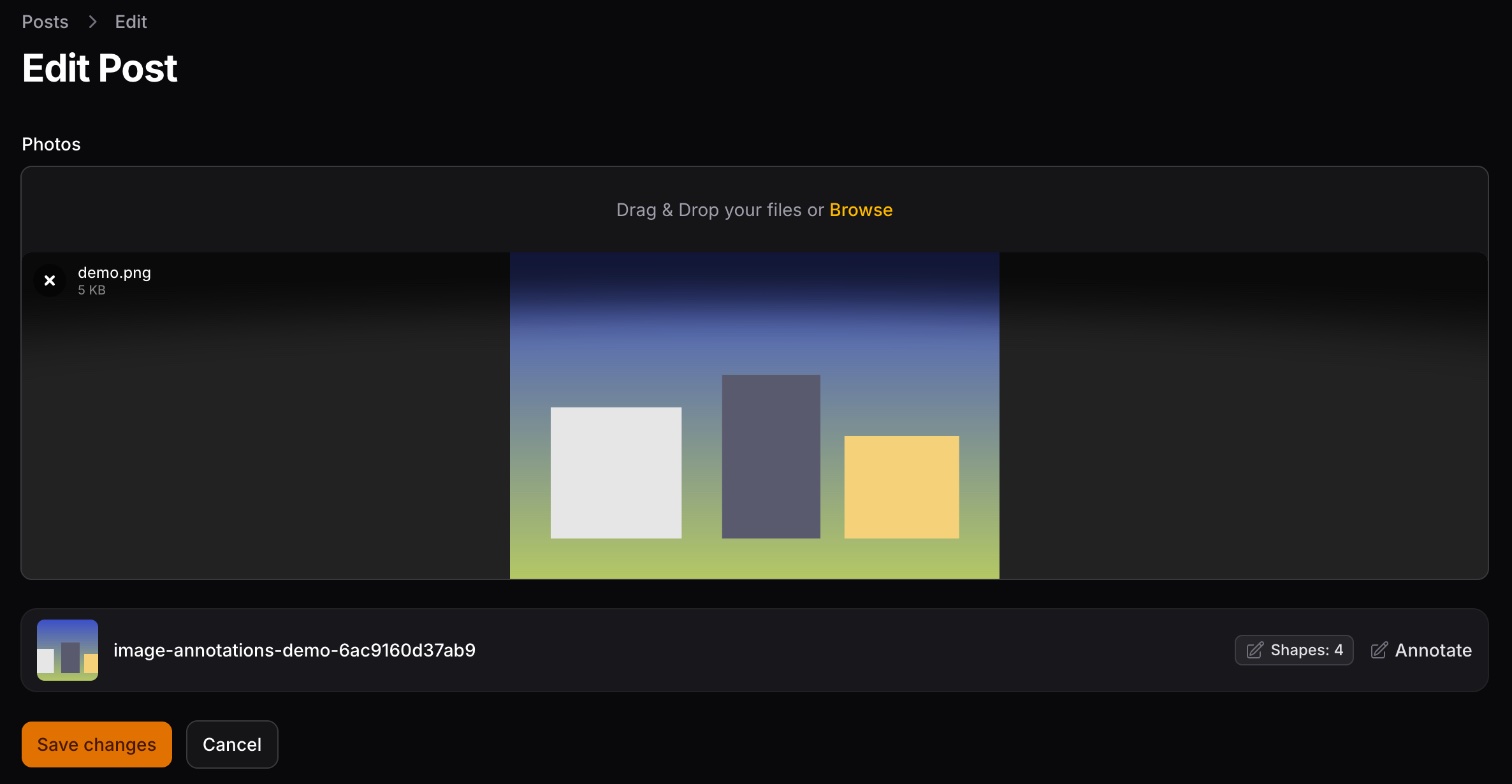Click the demo.png file name
The image size is (1512, 784).
click(114, 273)
